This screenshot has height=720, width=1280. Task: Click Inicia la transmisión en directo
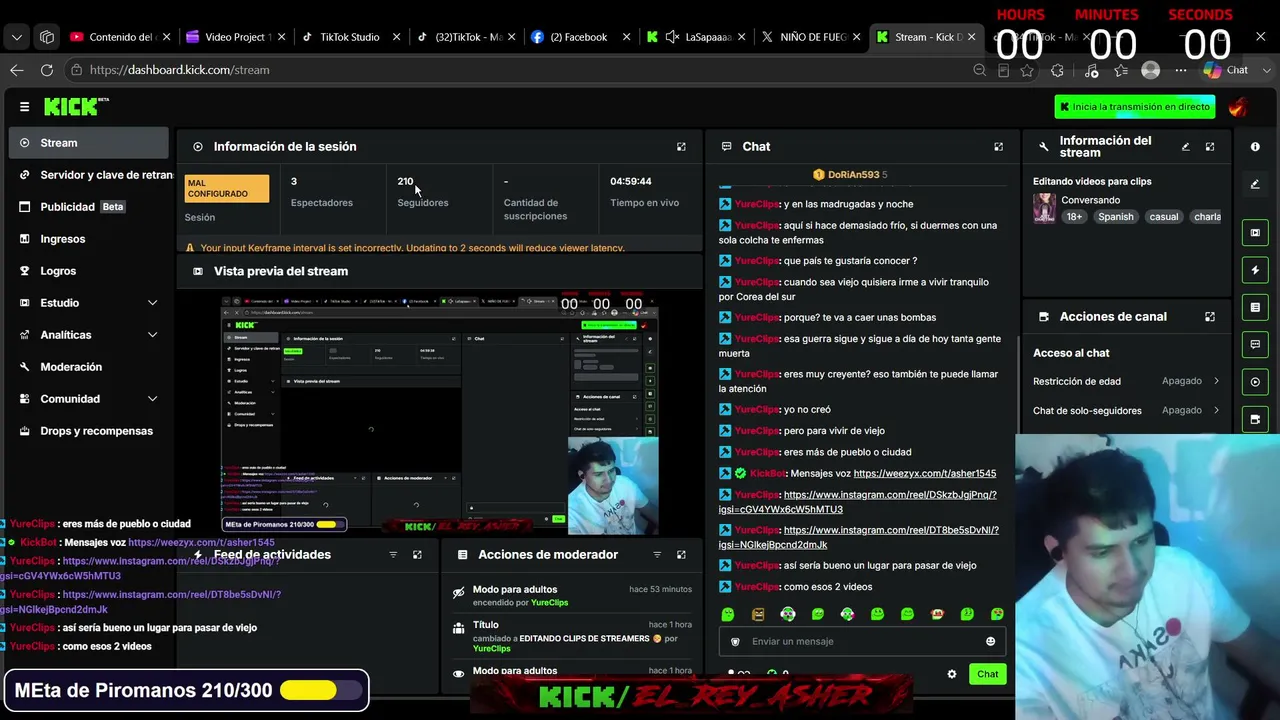point(1135,107)
